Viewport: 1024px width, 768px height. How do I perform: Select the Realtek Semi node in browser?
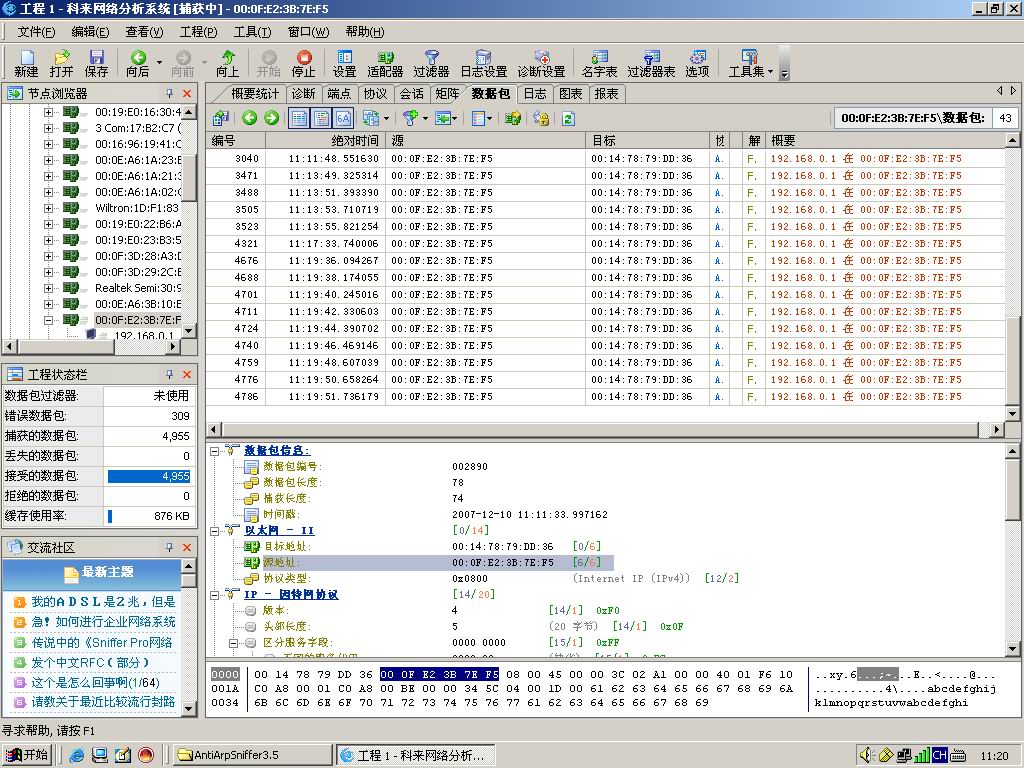tap(137, 288)
